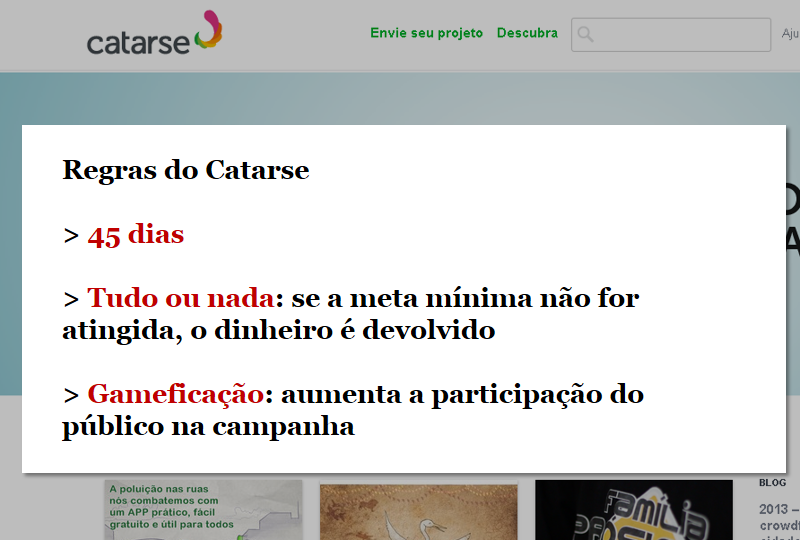This screenshot has width=800, height=540.
Task: Open the black Família project thumbnail
Action: click(634, 509)
